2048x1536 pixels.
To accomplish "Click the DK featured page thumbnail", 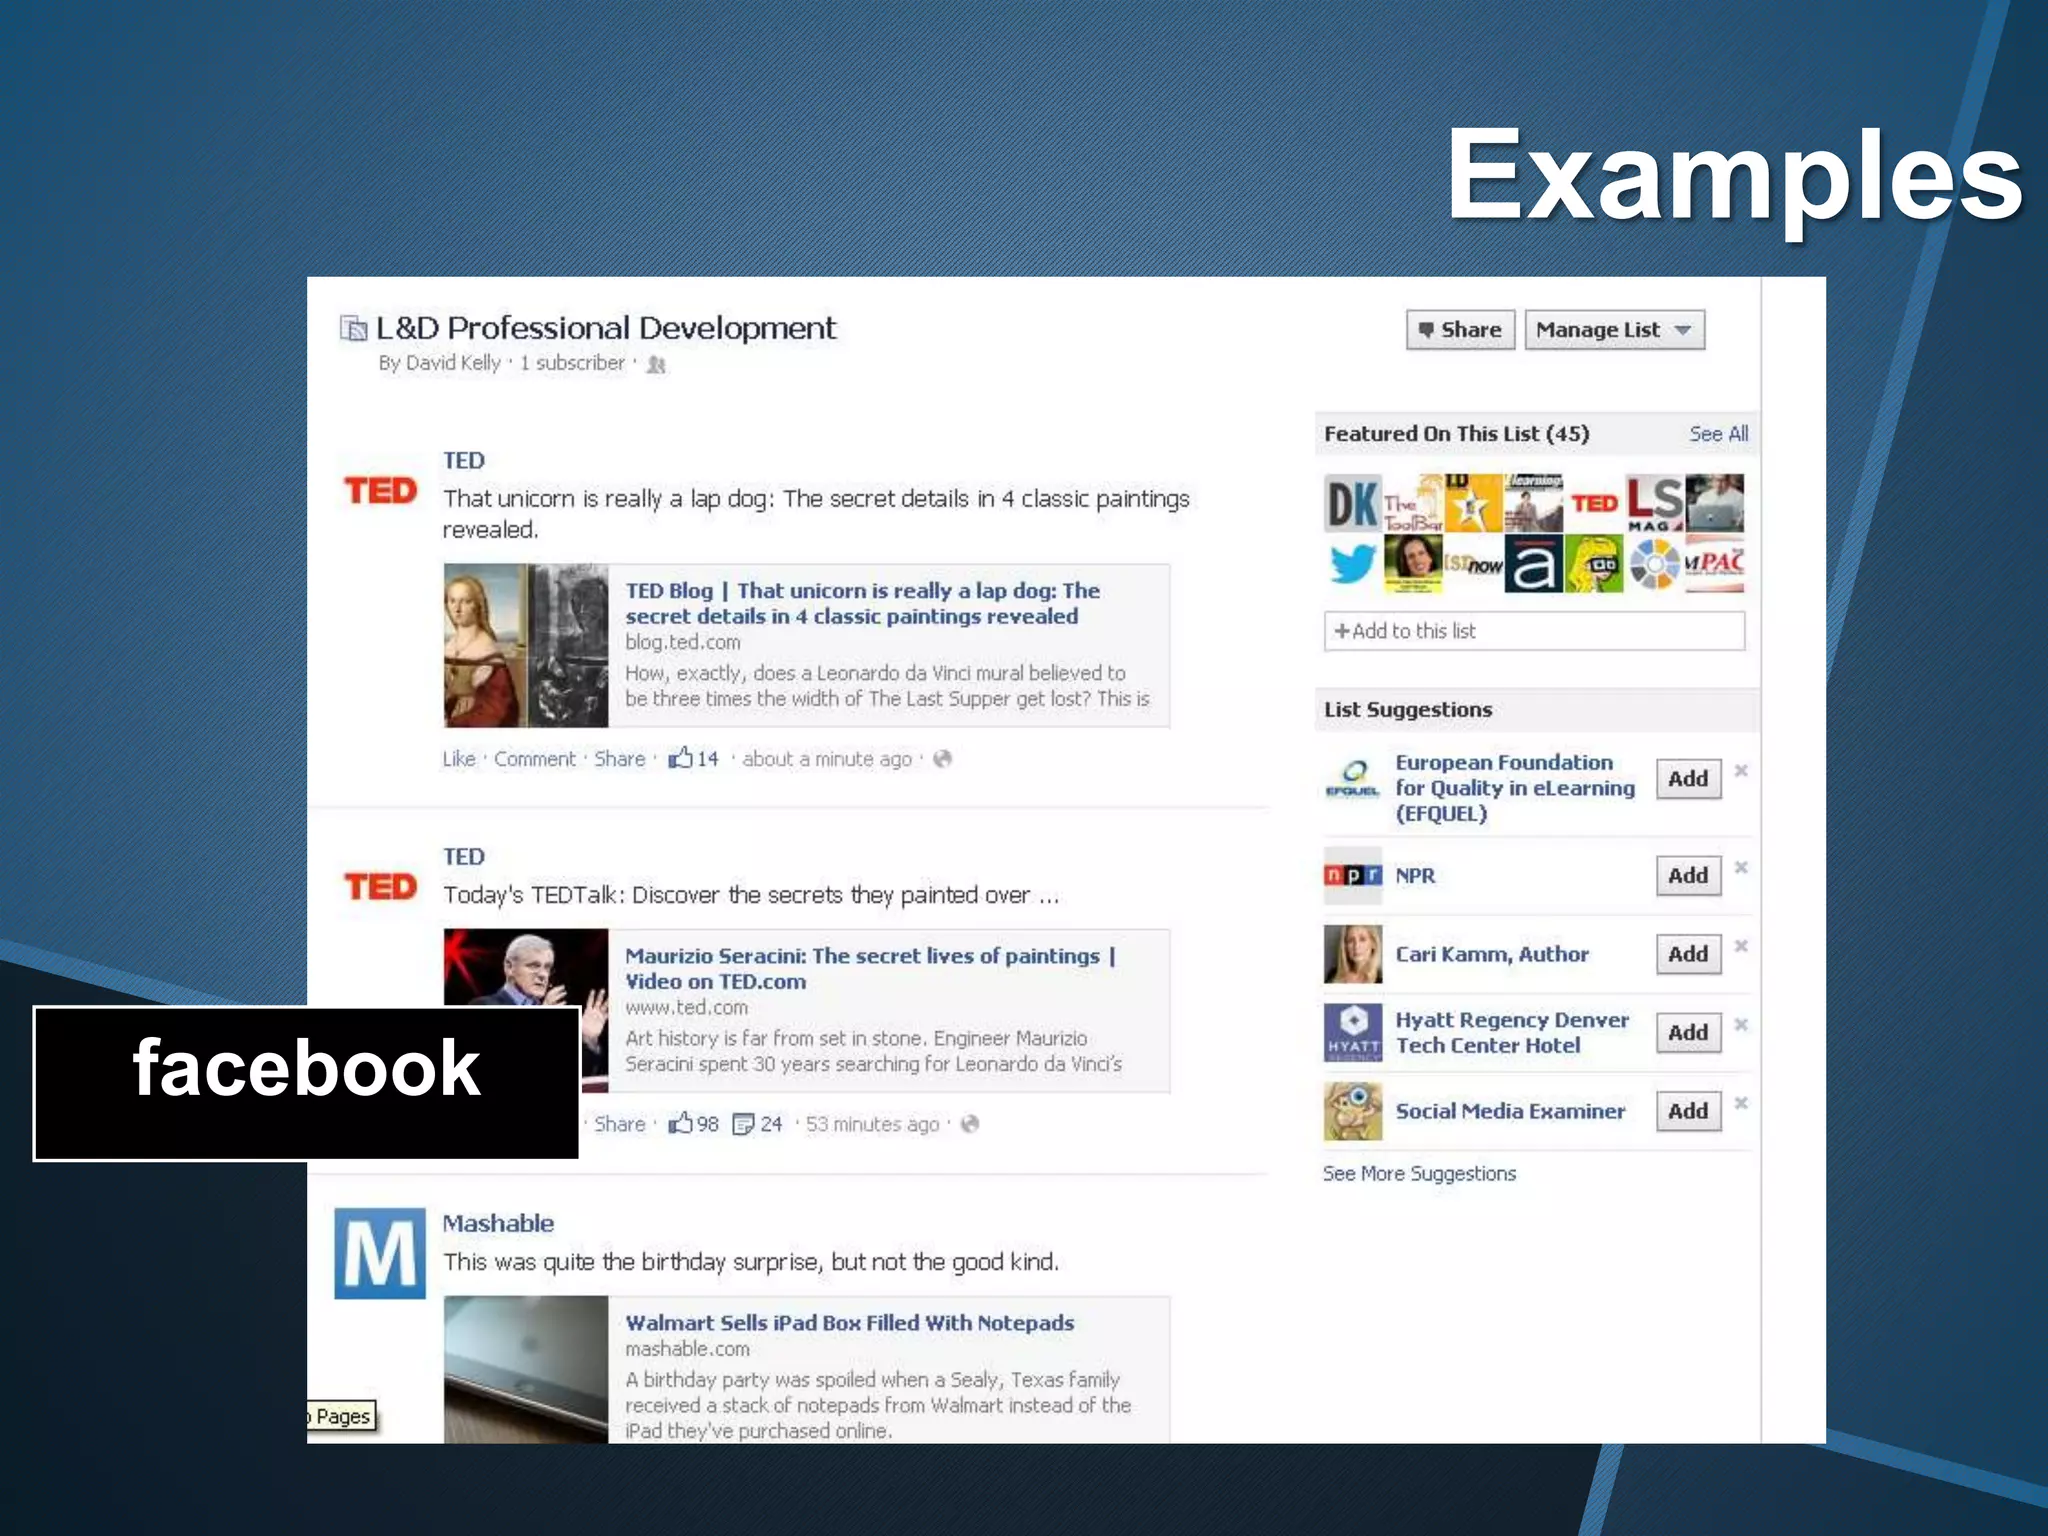I will pos(1353,503).
